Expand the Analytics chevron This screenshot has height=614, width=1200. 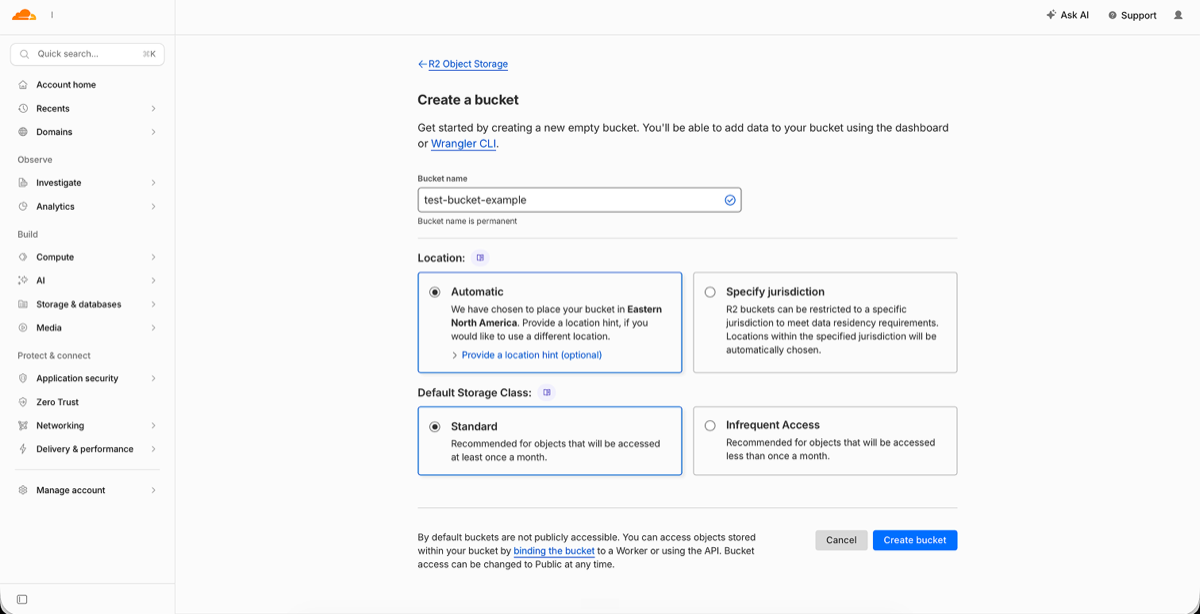[153, 206]
